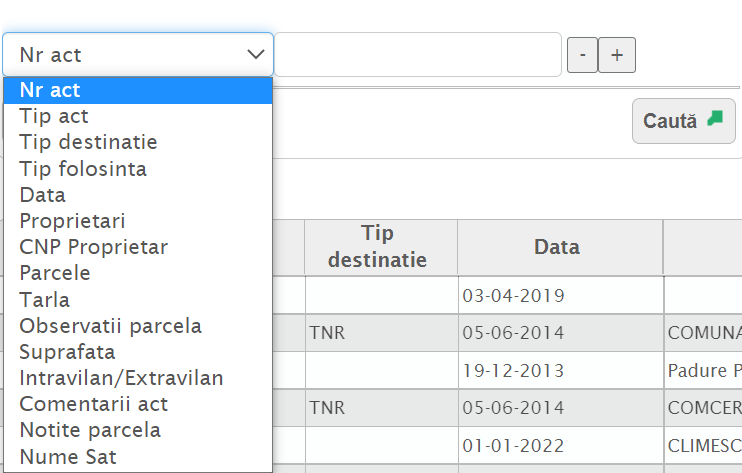Viewport: 742px width, 473px height.
Task: Choose Suprafata from filter list
Action: pos(138,352)
